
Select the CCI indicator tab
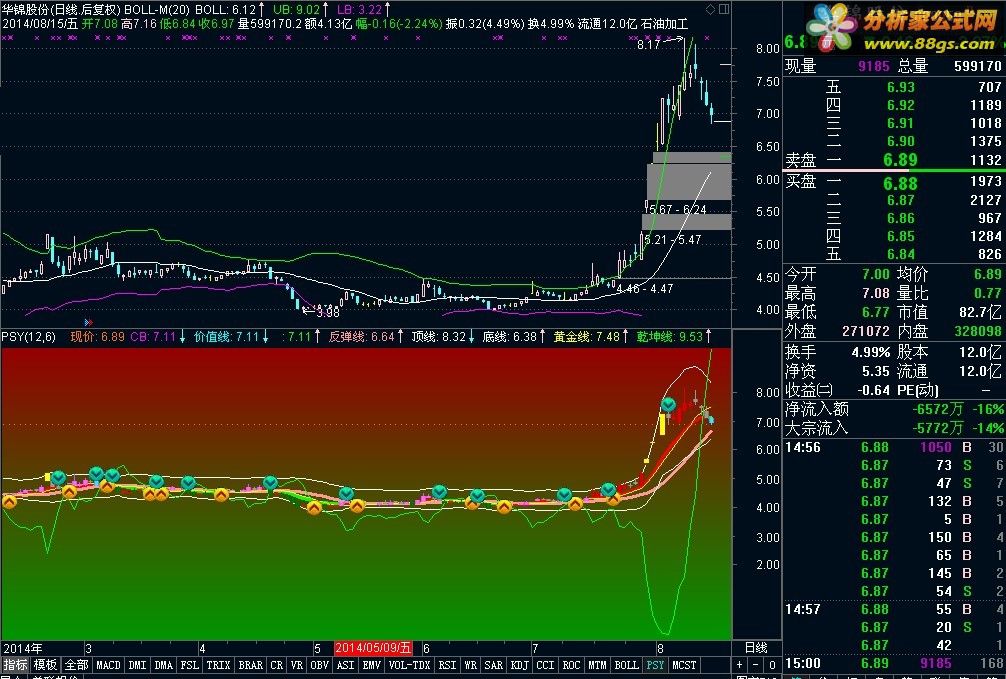[x=545, y=665]
